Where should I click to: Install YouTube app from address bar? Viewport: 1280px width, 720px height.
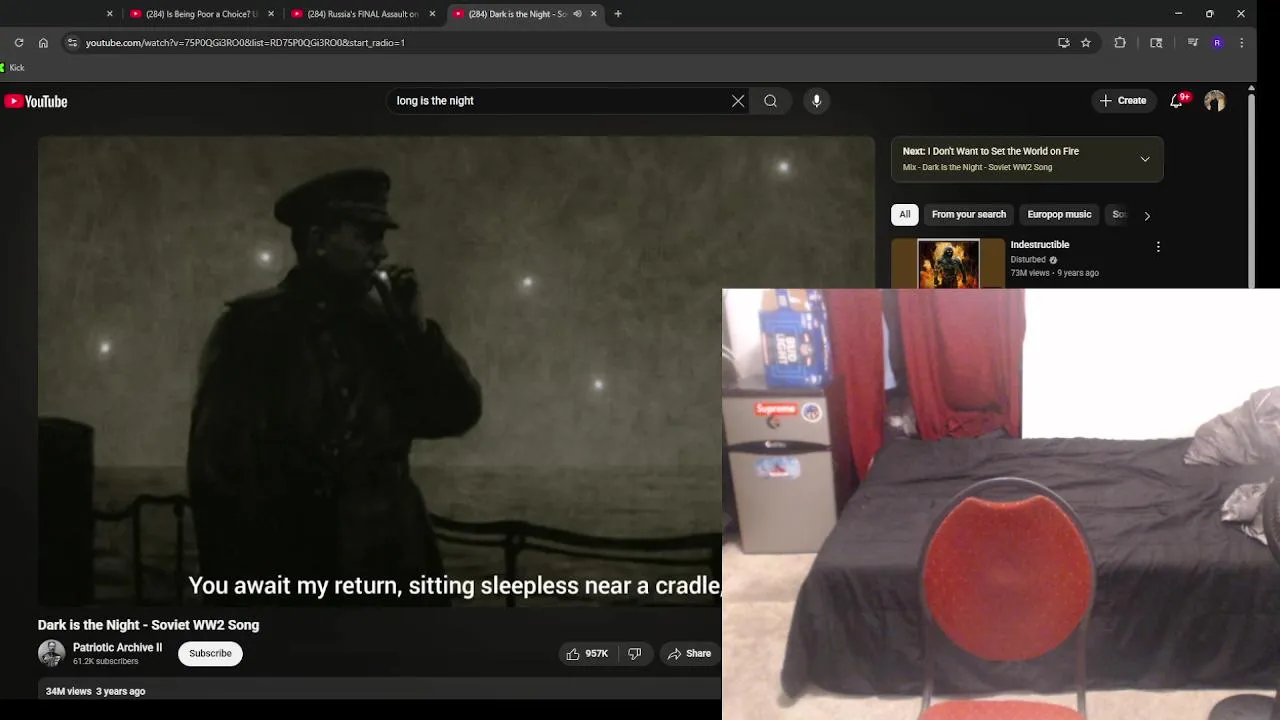(1063, 43)
